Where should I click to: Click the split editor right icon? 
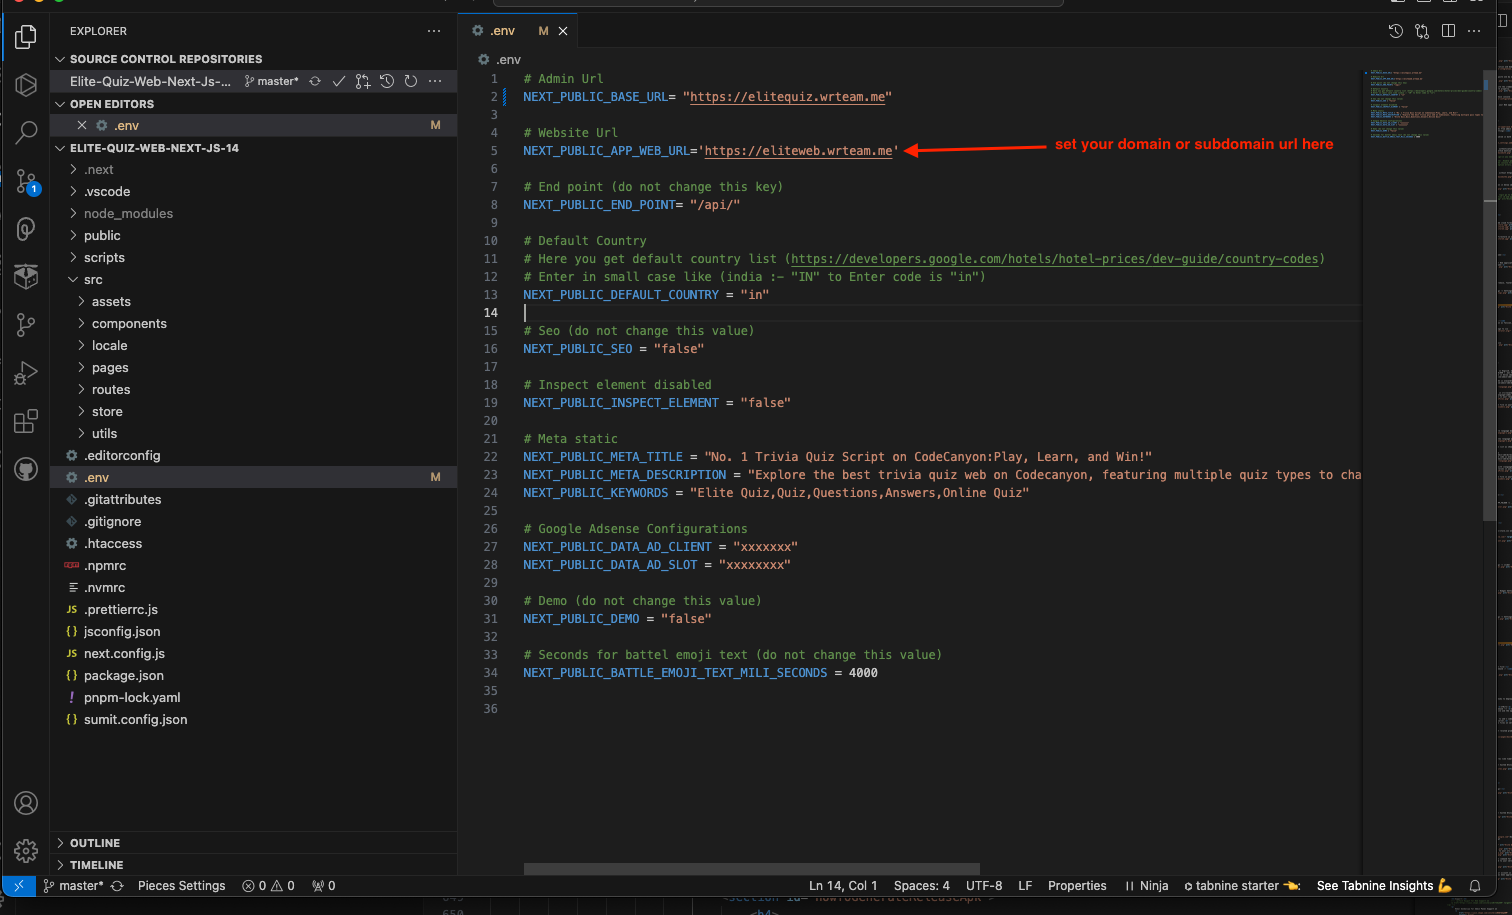tap(1448, 31)
